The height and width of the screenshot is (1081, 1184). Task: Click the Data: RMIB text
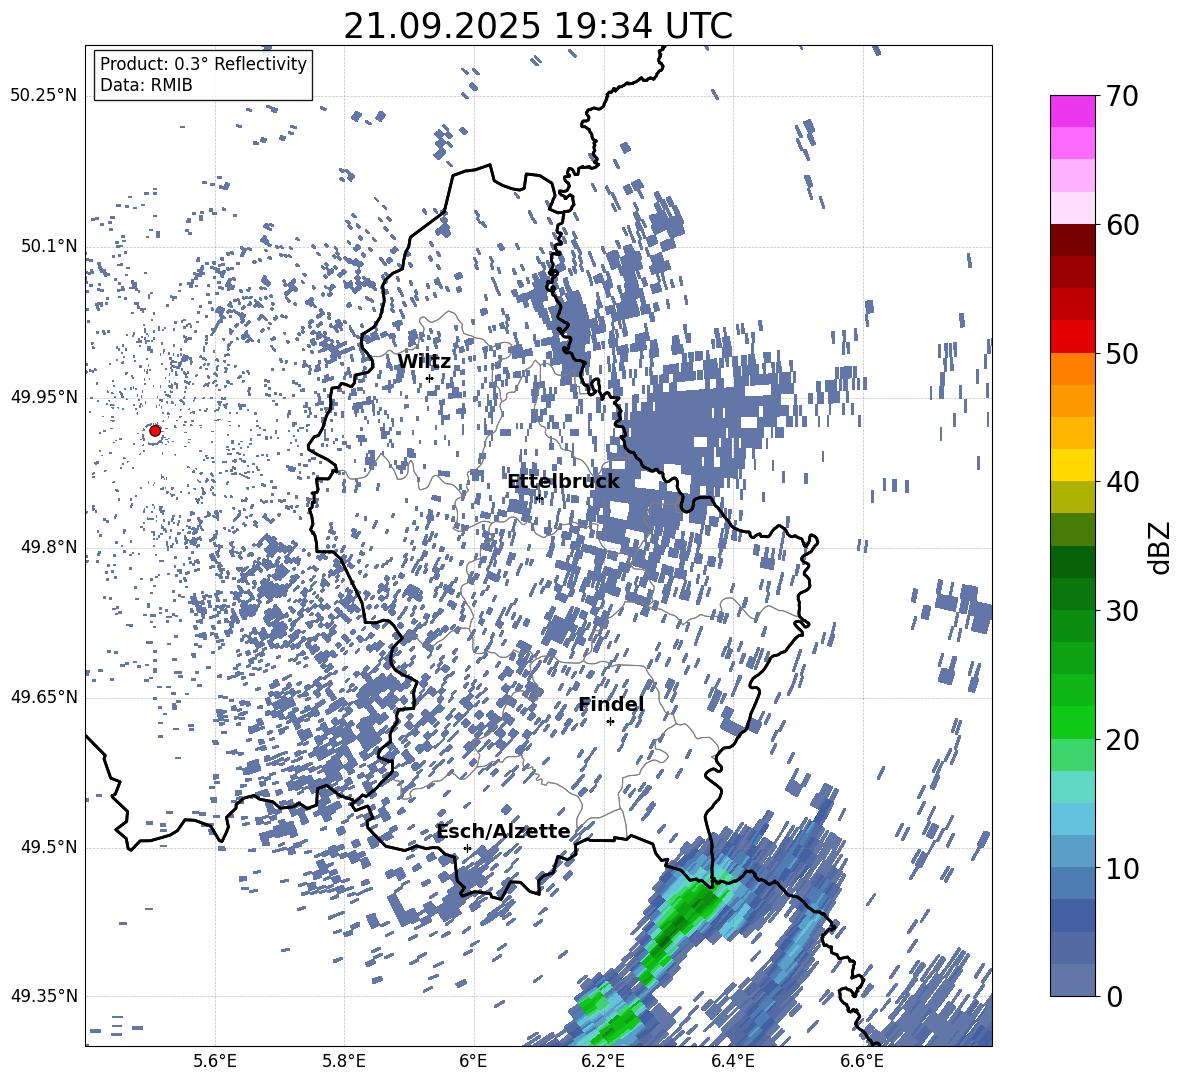[x=146, y=85]
